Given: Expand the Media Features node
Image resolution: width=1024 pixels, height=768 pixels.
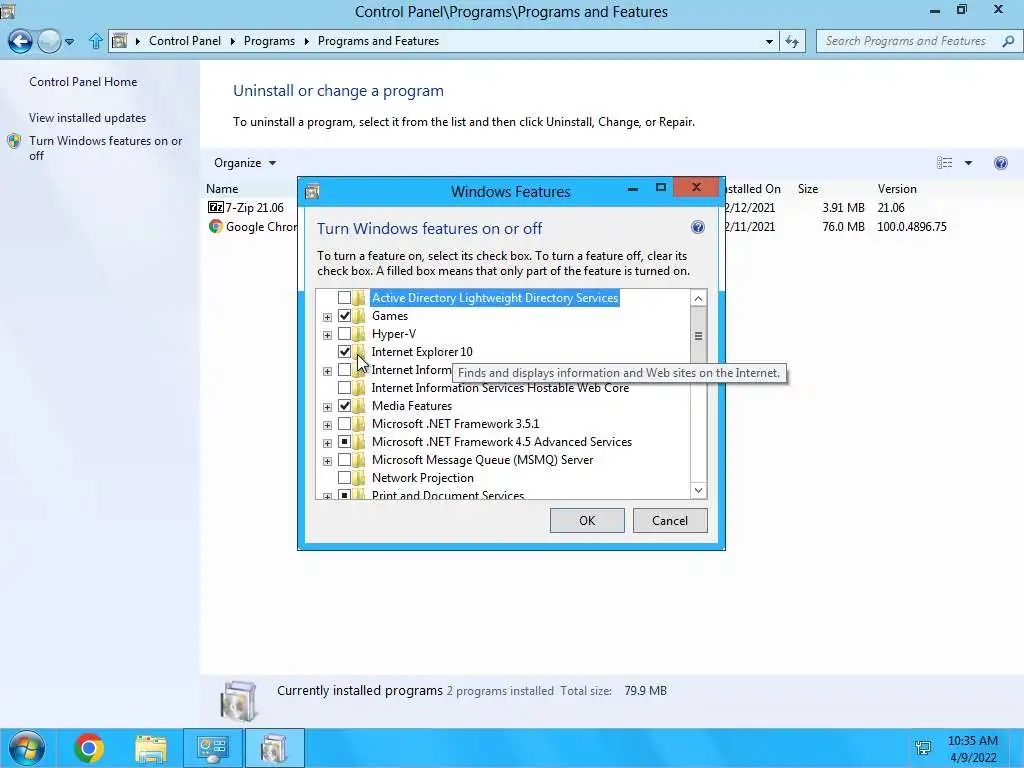Looking at the screenshot, I should pyautogui.click(x=327, y=407).
